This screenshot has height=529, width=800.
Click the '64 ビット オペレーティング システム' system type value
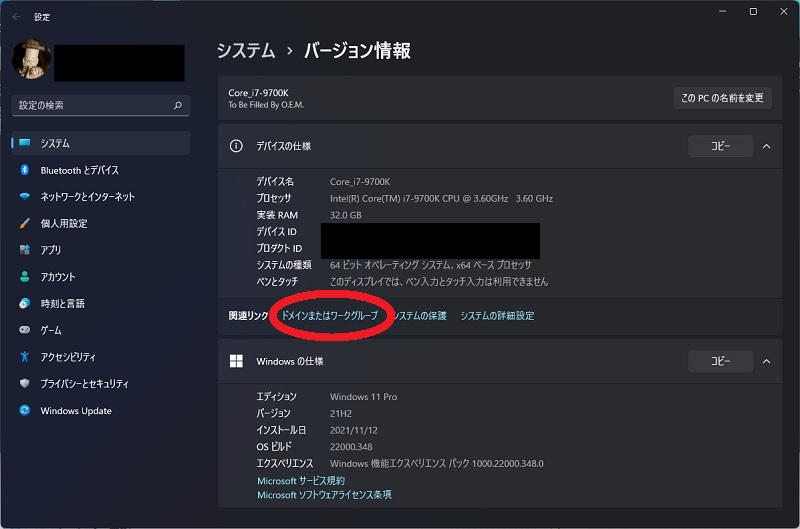[431, 265]
